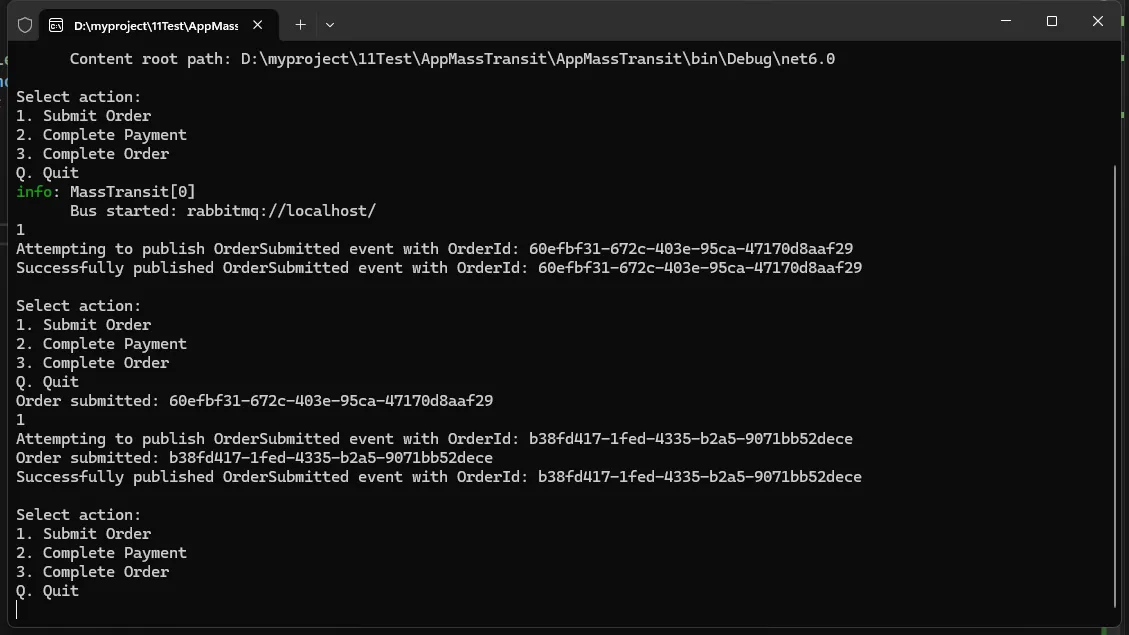Click the bottom-most "2. Complete Payment" option
The image size is (1129, 635).
point(101,553)
